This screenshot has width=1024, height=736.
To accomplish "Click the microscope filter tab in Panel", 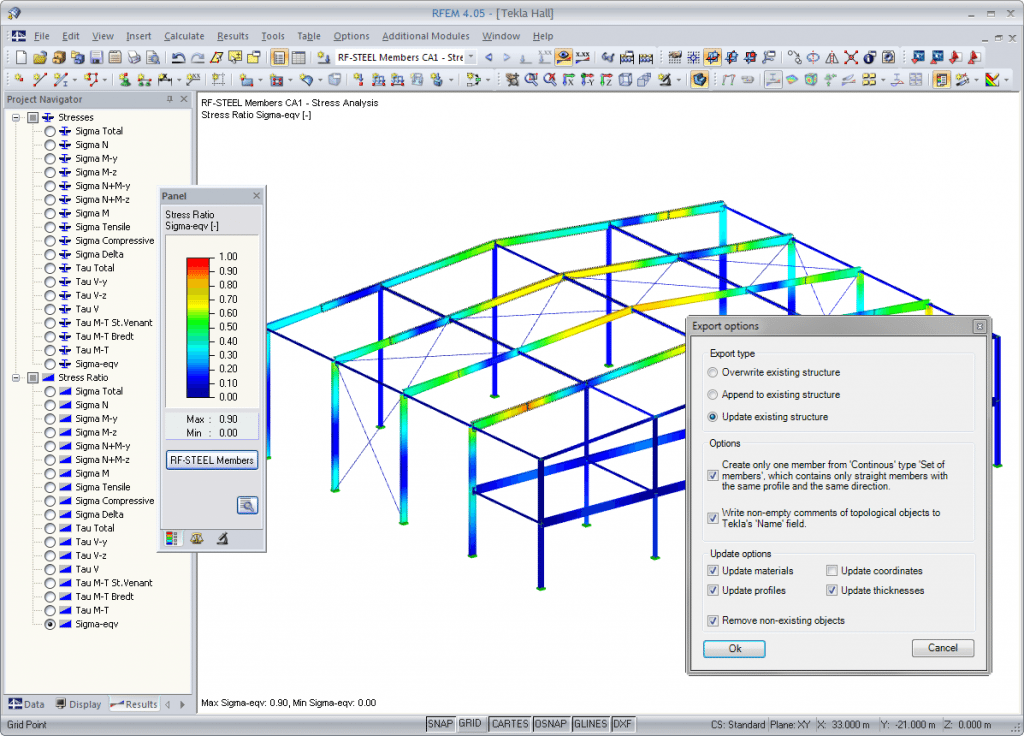I will 221,539.
